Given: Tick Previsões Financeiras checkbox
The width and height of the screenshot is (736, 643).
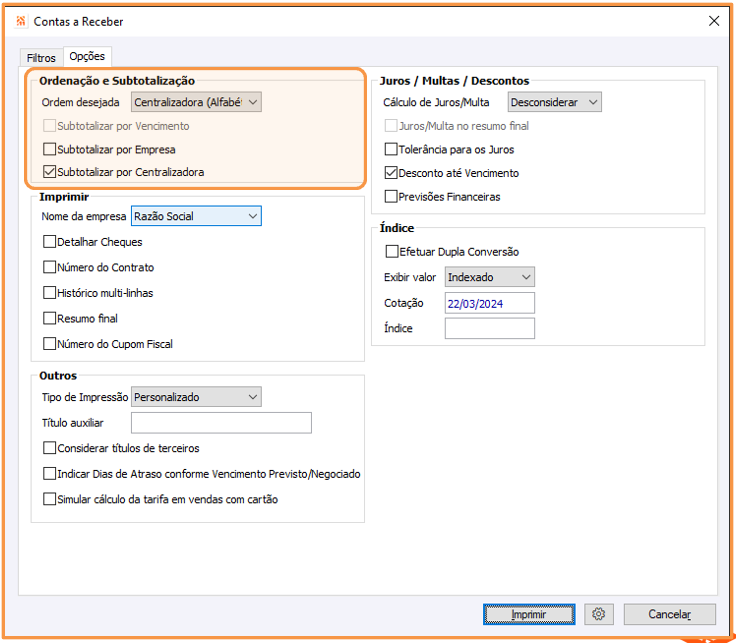Looking at the screenshot, I should [391, 197].
